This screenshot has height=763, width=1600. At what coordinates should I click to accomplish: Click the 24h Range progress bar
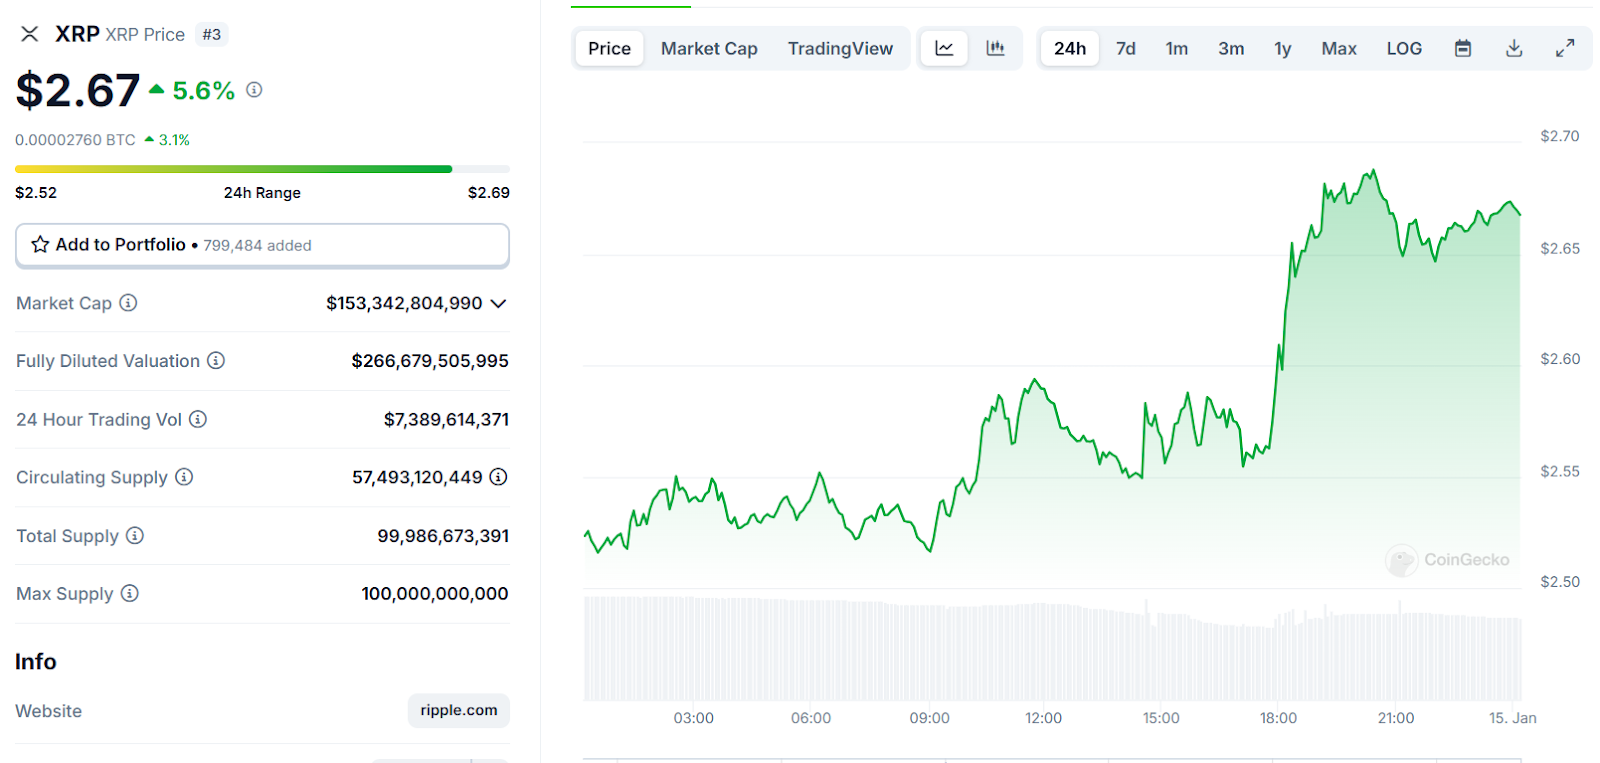click(x=262, y=169)
